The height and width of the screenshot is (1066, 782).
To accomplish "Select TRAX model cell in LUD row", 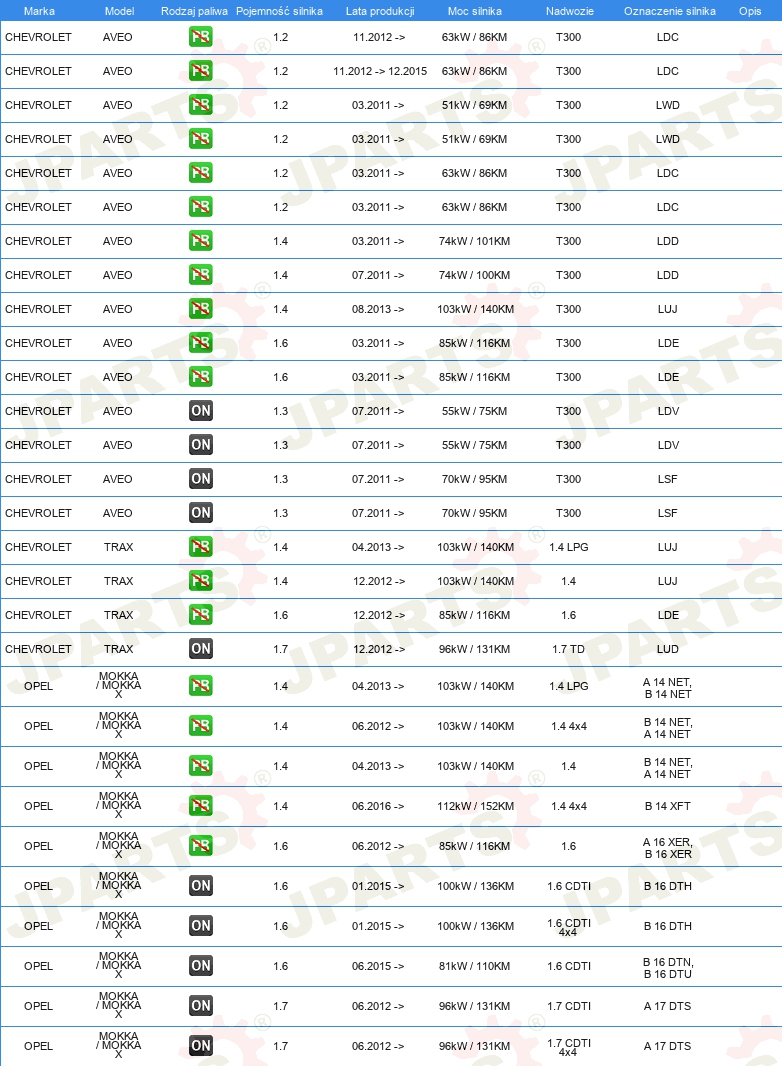I will tap(118, 649).
